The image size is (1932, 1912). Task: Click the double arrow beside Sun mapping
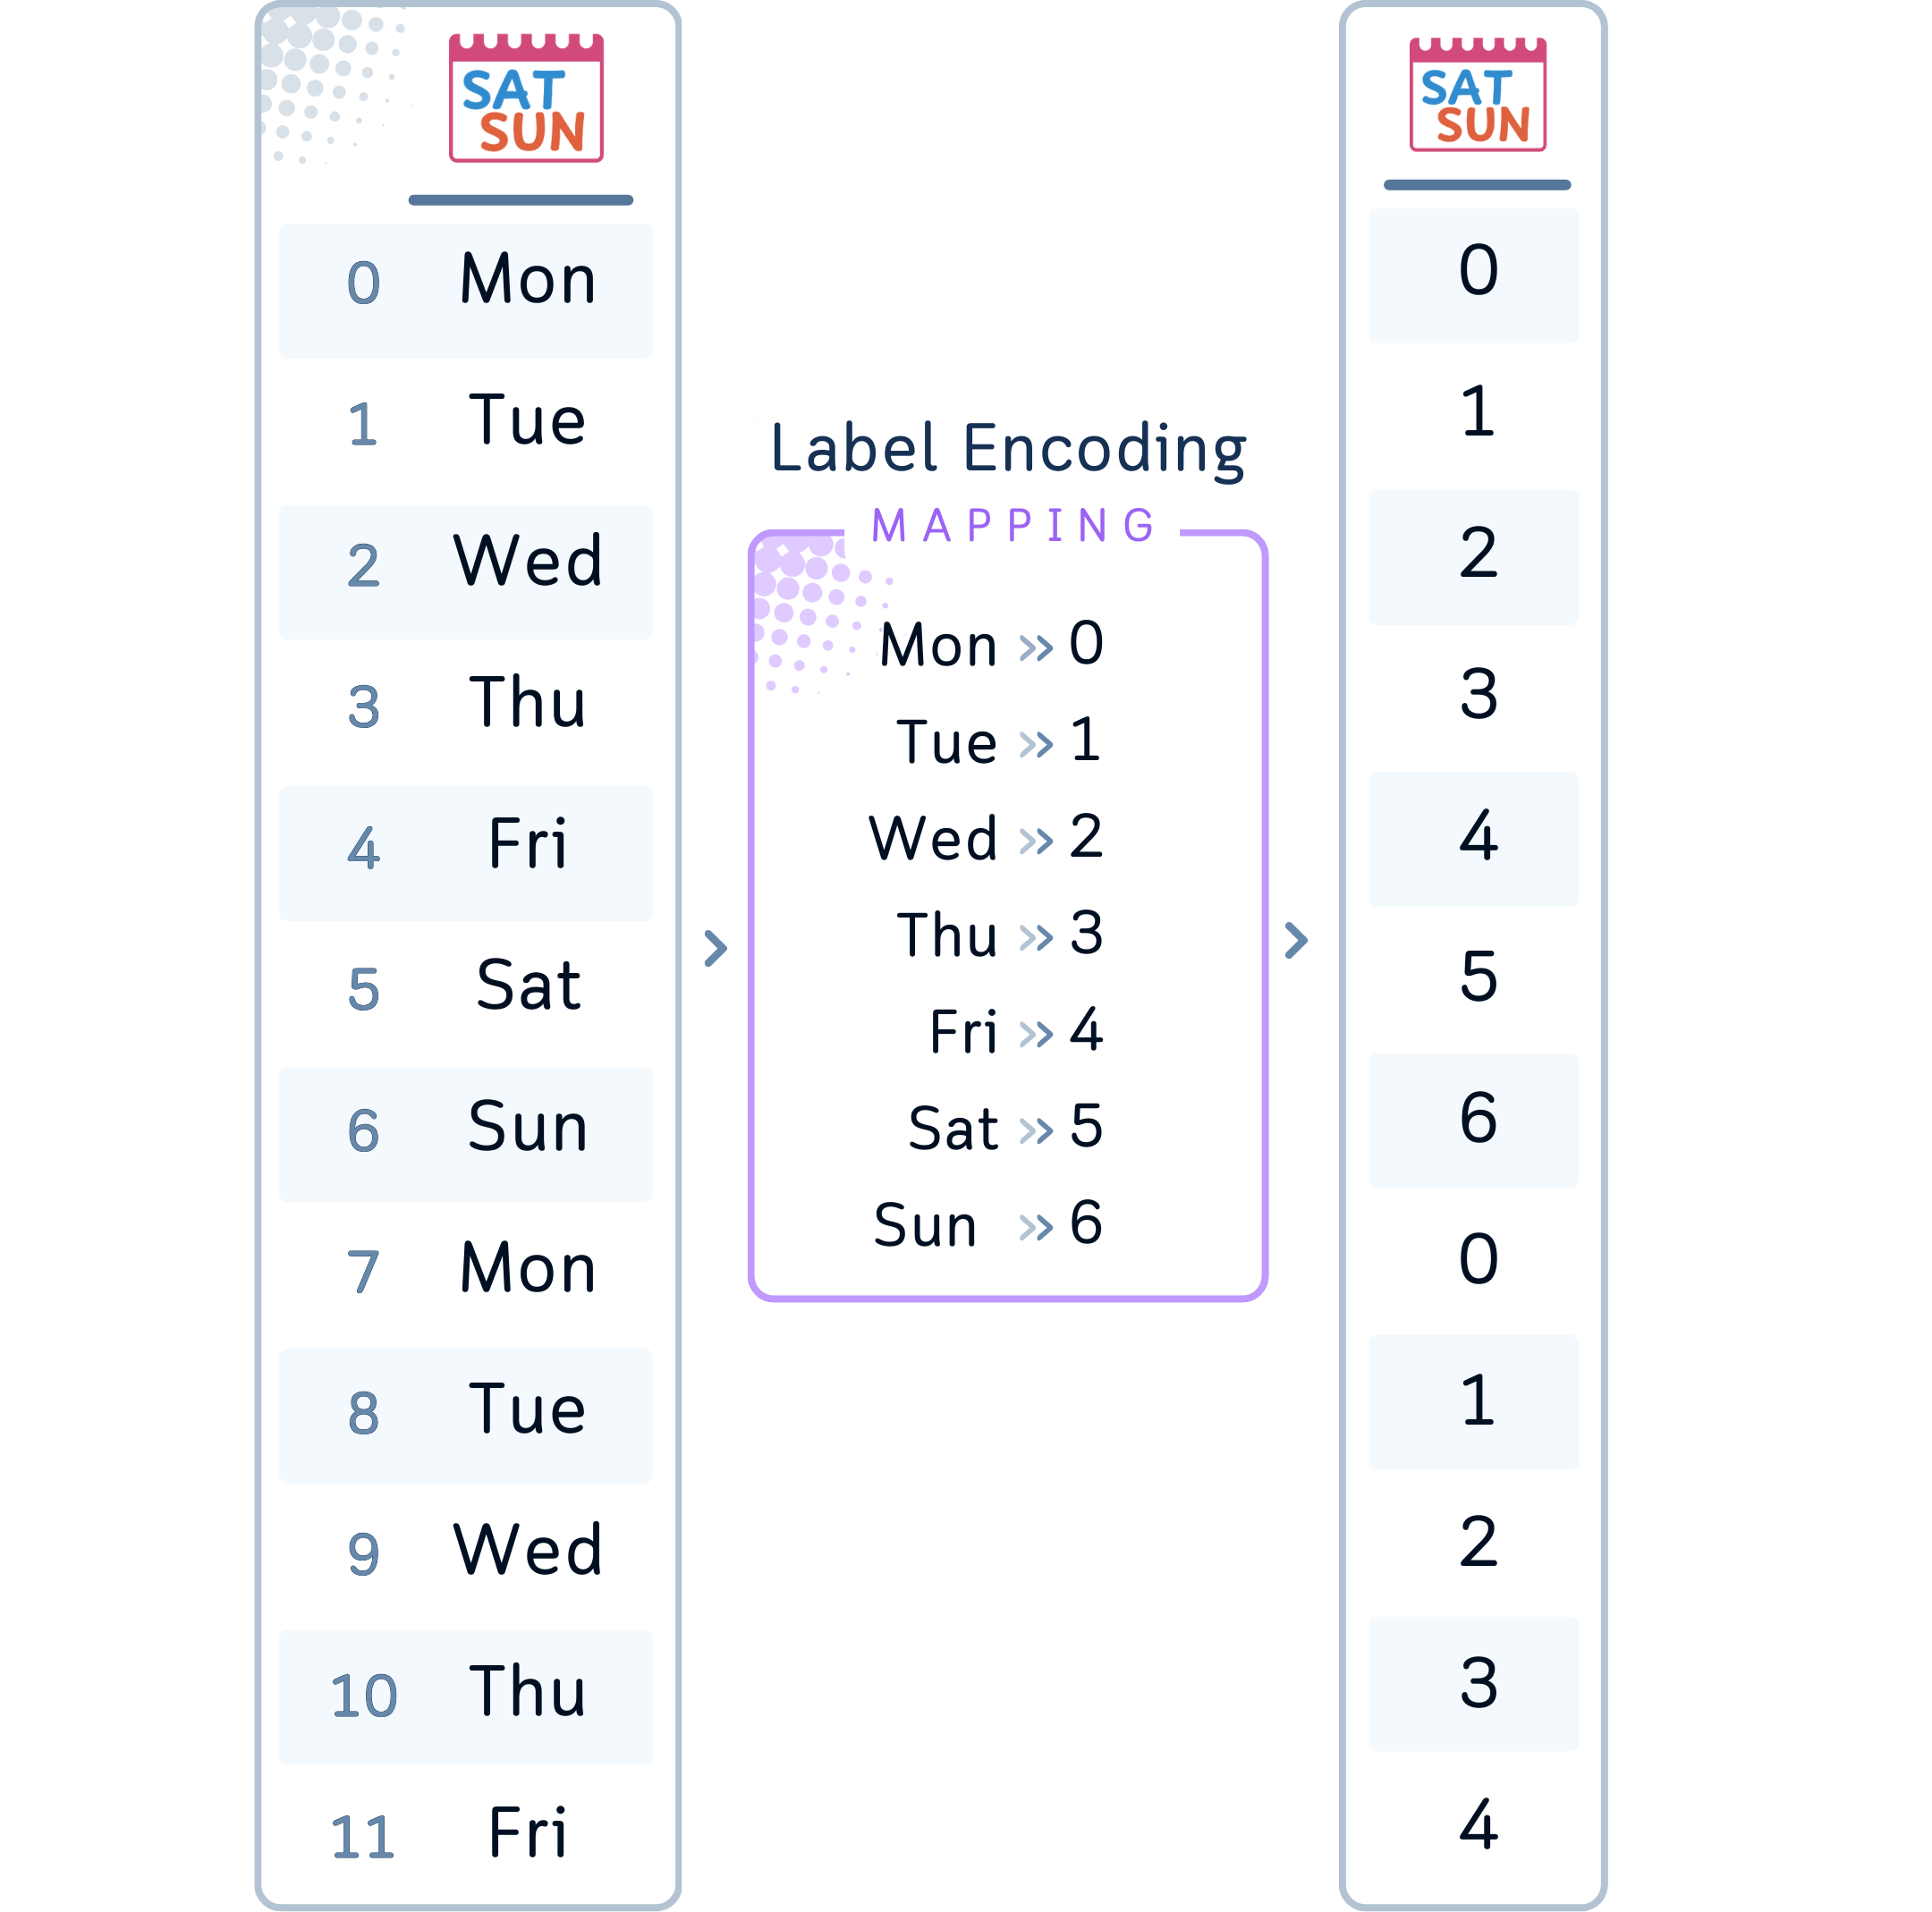click(1036, 1226)
